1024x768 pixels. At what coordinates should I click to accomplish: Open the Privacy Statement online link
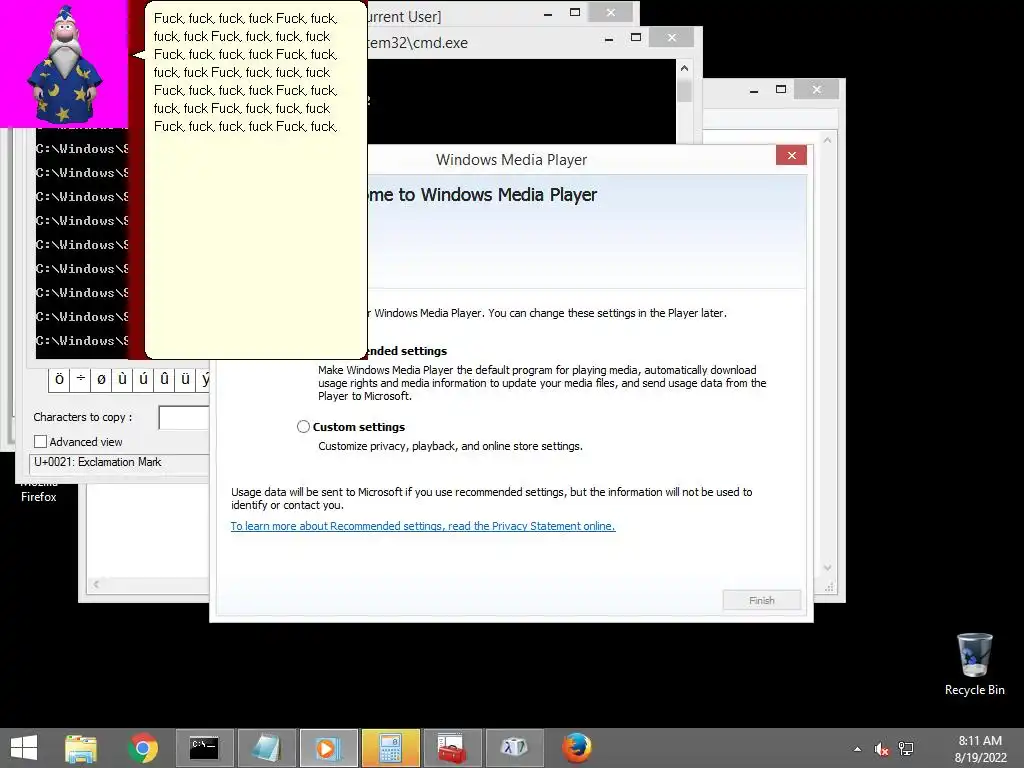tap(423, 526)
